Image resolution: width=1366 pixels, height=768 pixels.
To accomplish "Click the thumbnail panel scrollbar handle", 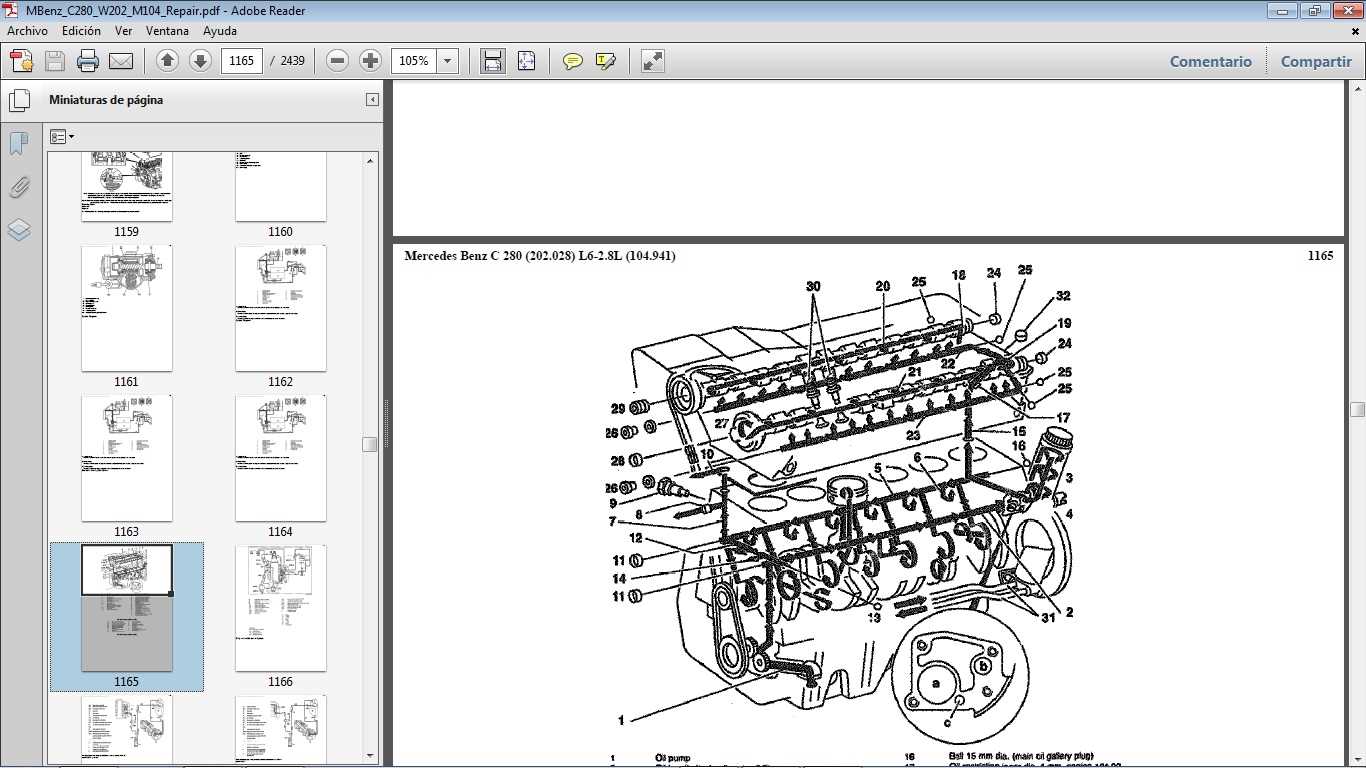I will coord(370,444).
